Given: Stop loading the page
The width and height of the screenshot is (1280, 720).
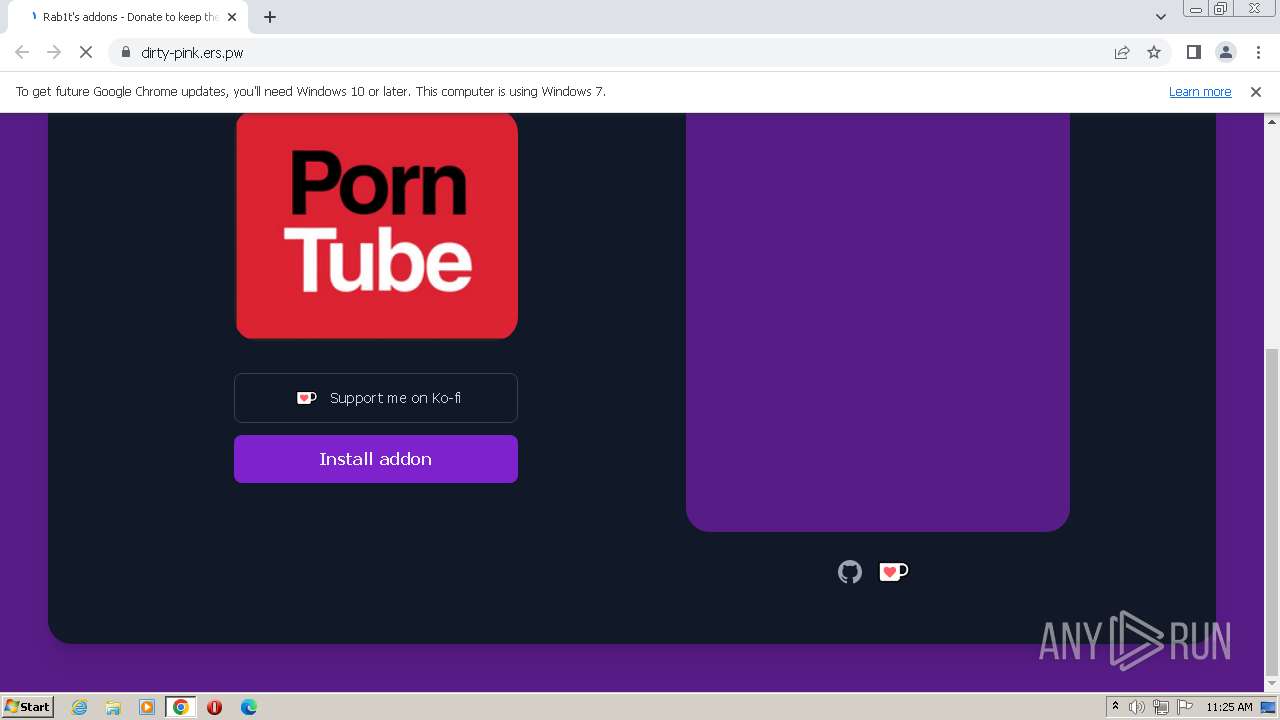Looking at the screenshot, I should 86,53.
